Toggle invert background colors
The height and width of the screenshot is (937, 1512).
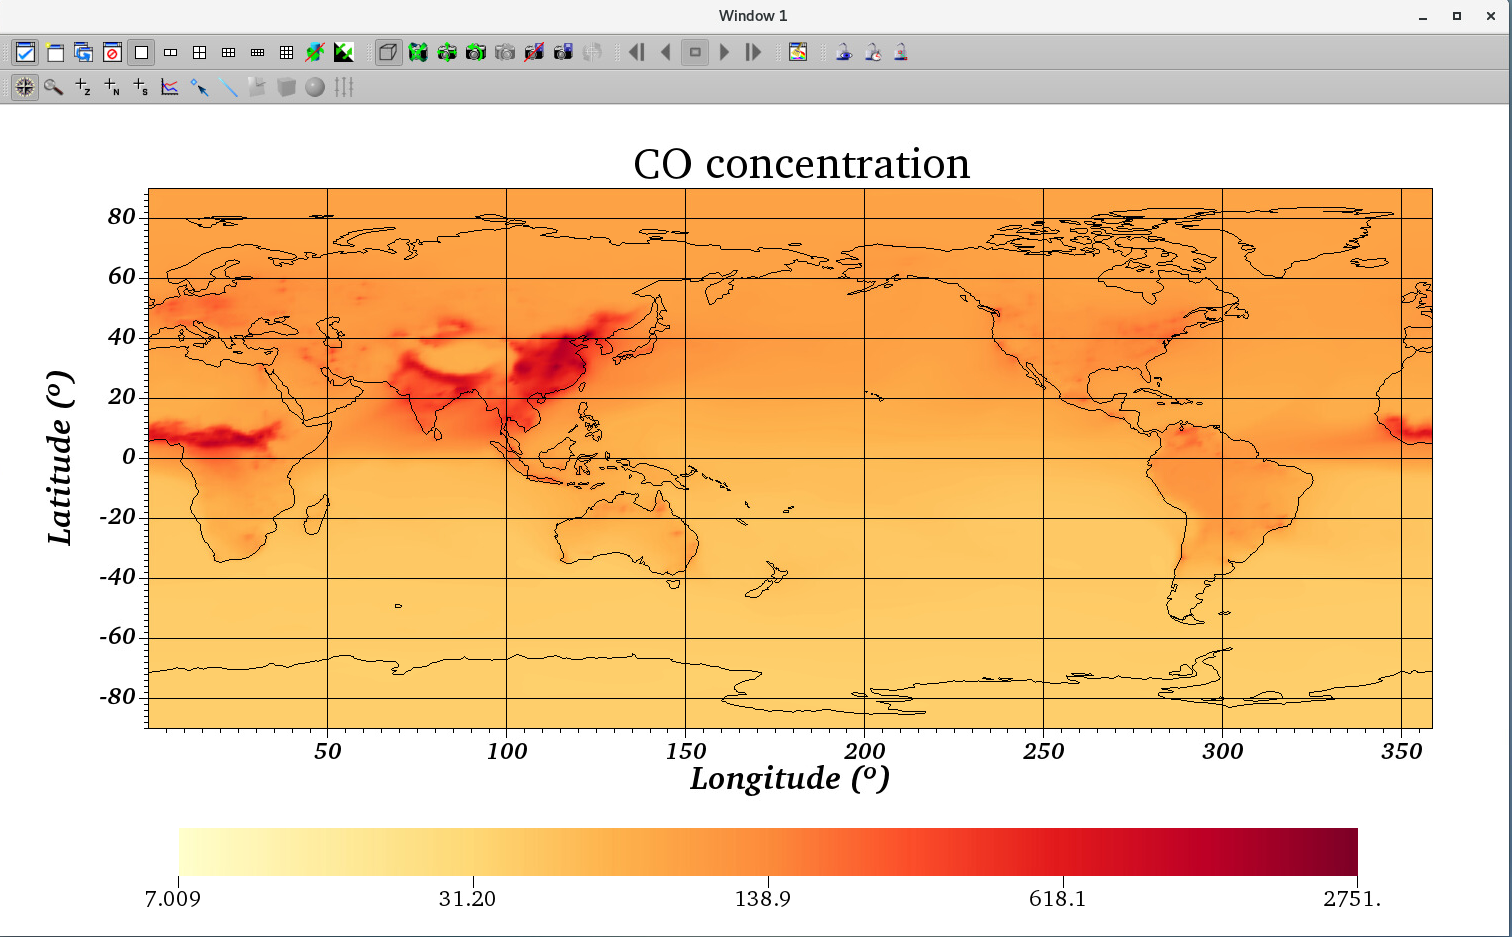coord(344,52)
